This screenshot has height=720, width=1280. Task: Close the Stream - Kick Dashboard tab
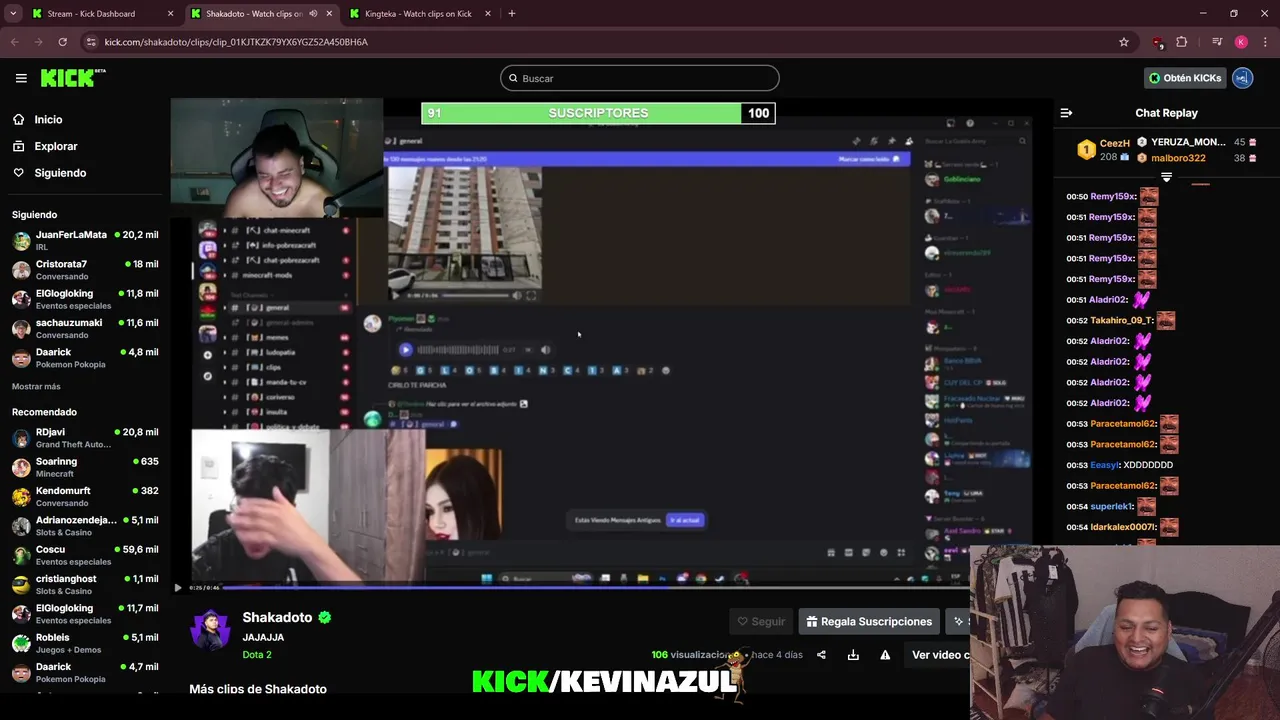click(x=170, y=14)
